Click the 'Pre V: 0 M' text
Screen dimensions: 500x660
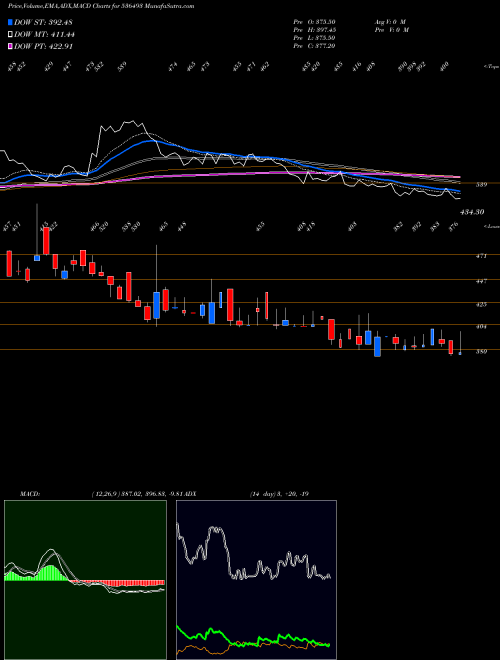tap(391, 30)
